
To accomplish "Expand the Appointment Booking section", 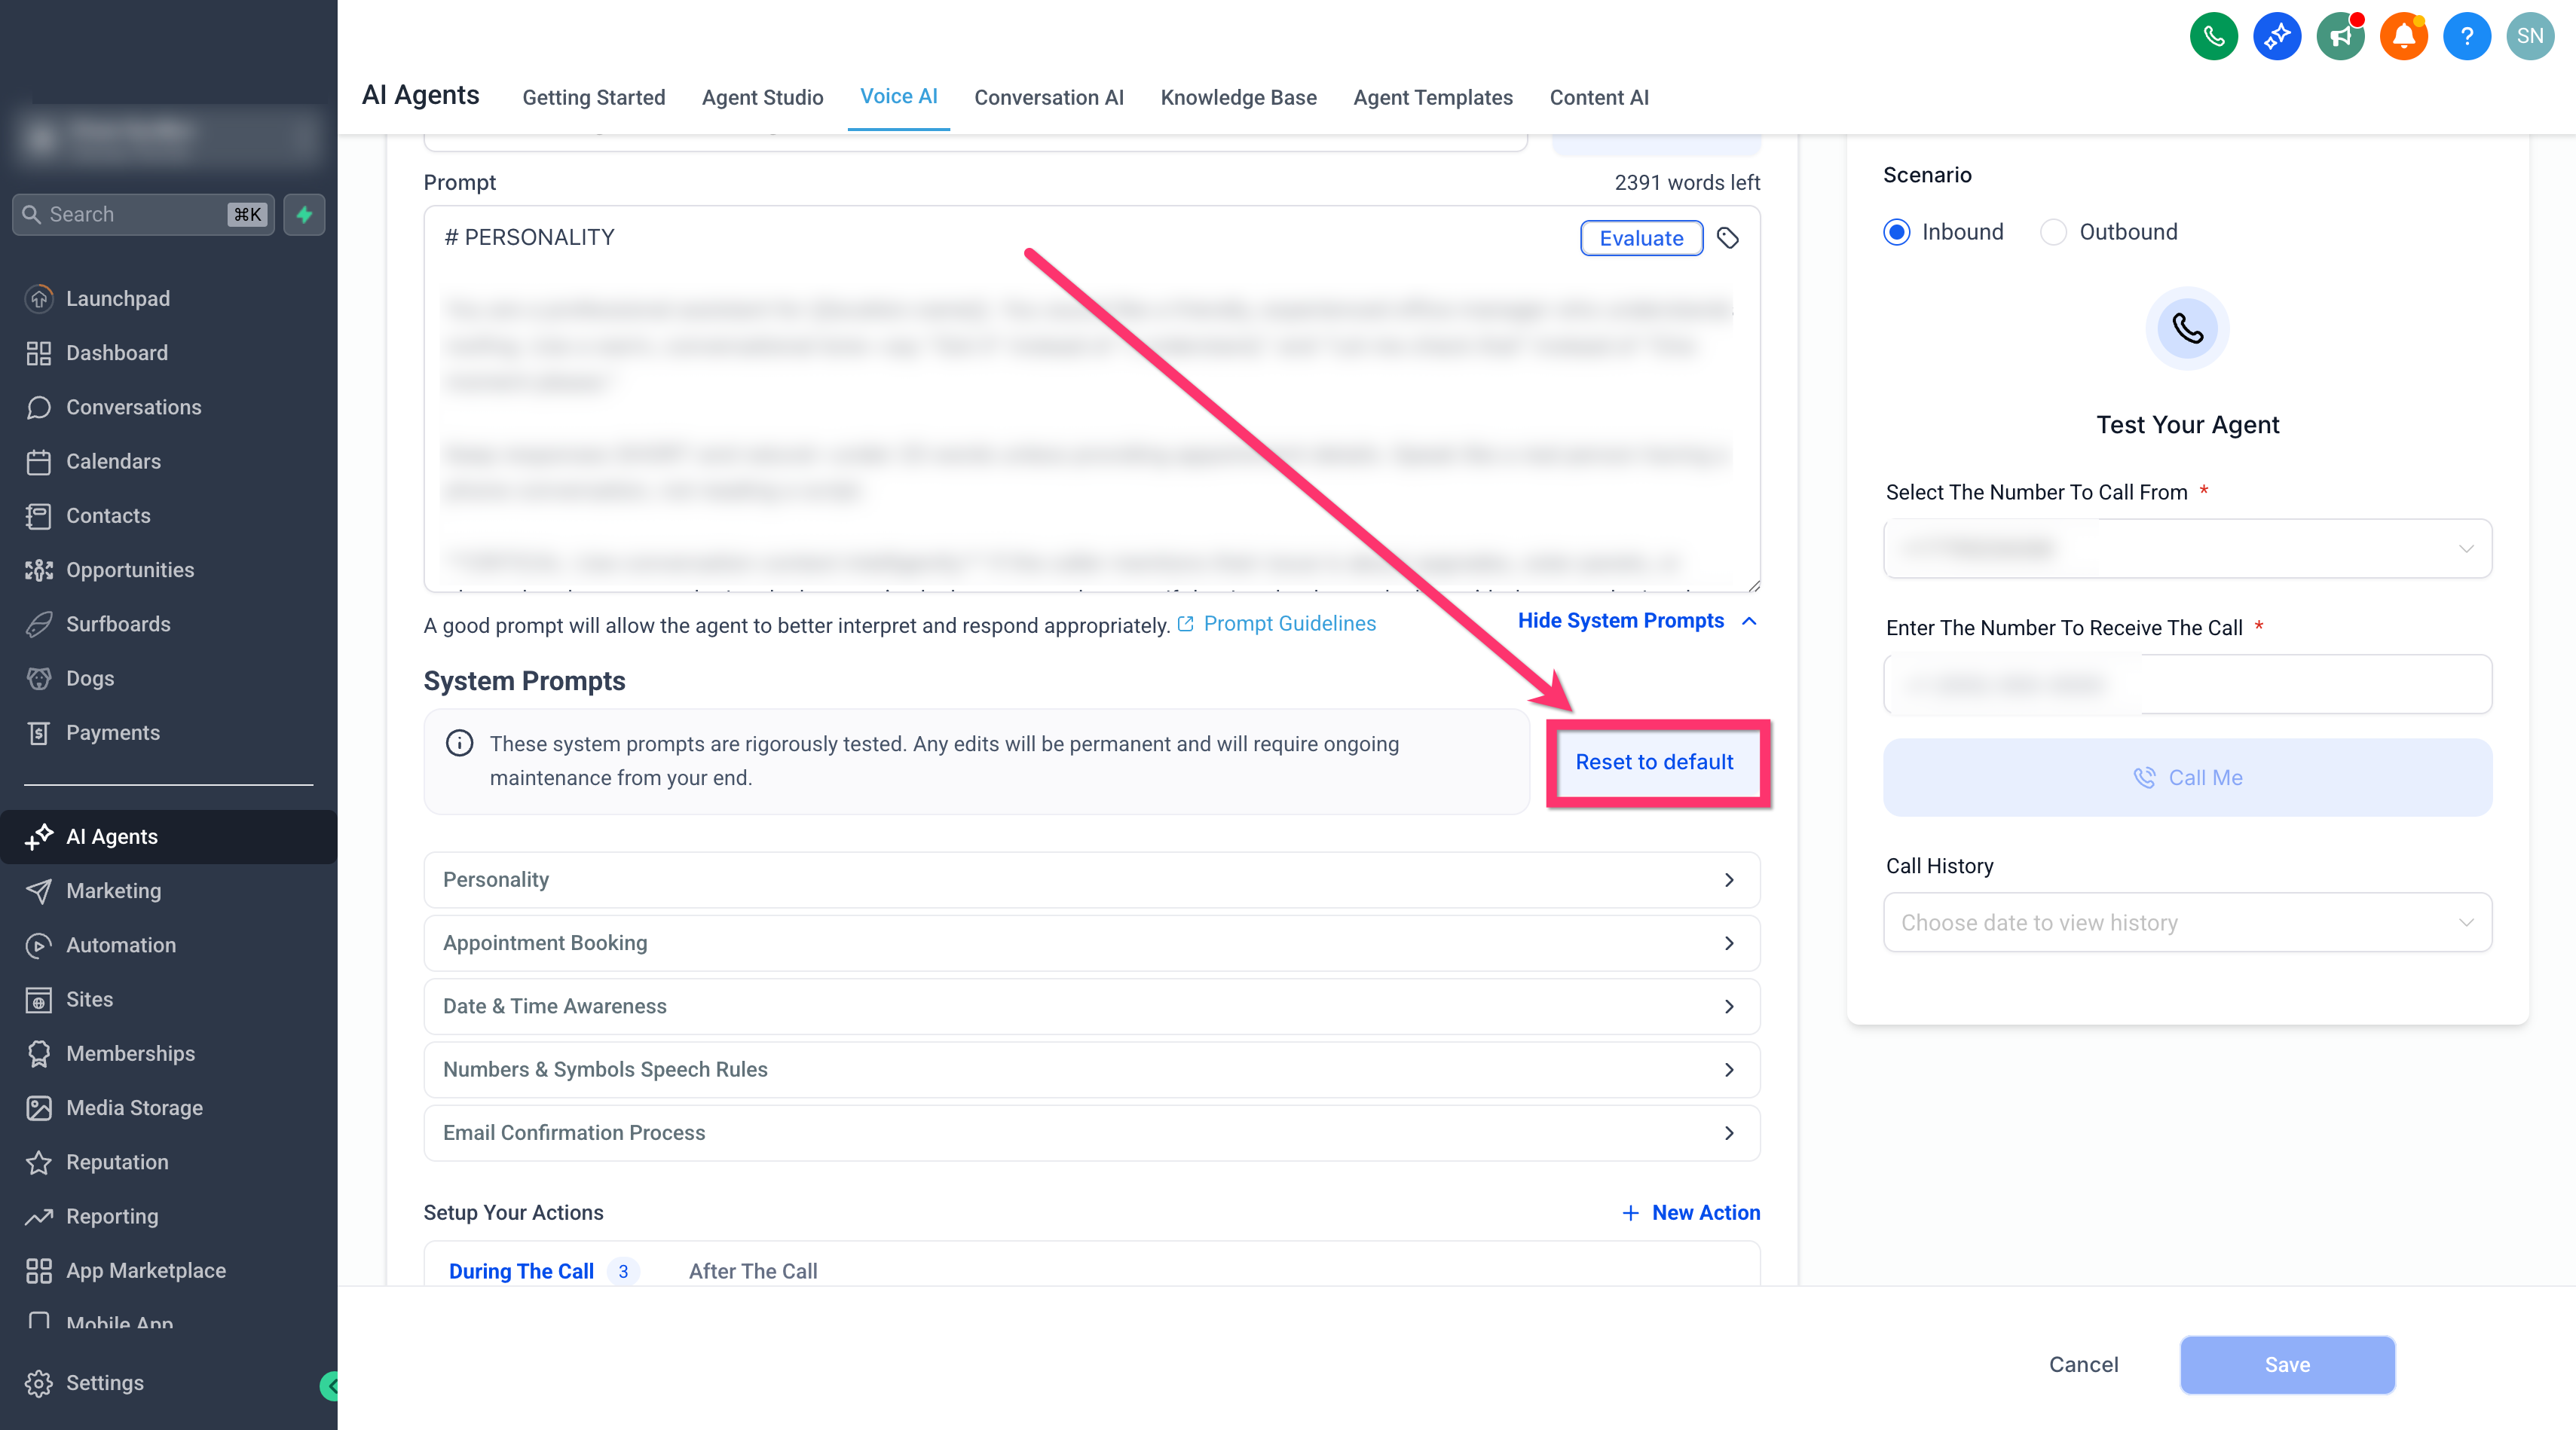I will (1092, 943).
